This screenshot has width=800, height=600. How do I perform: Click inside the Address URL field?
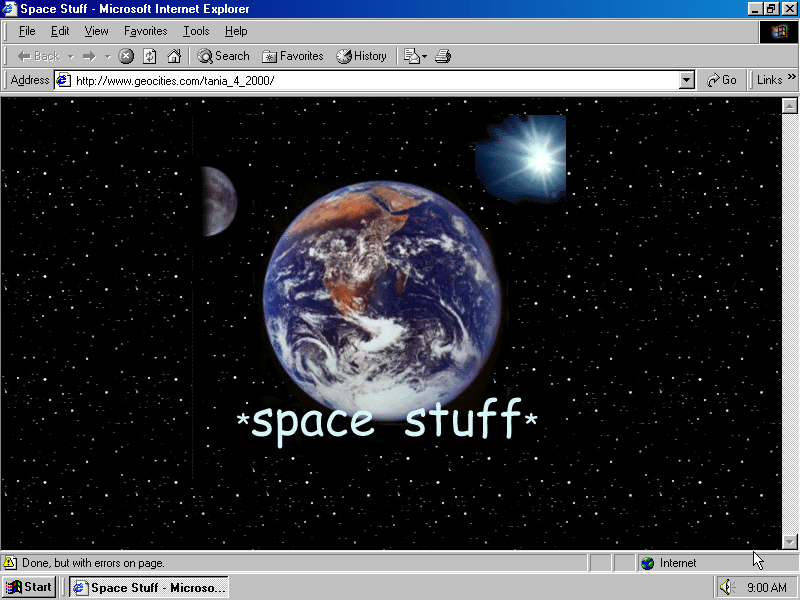370,80
